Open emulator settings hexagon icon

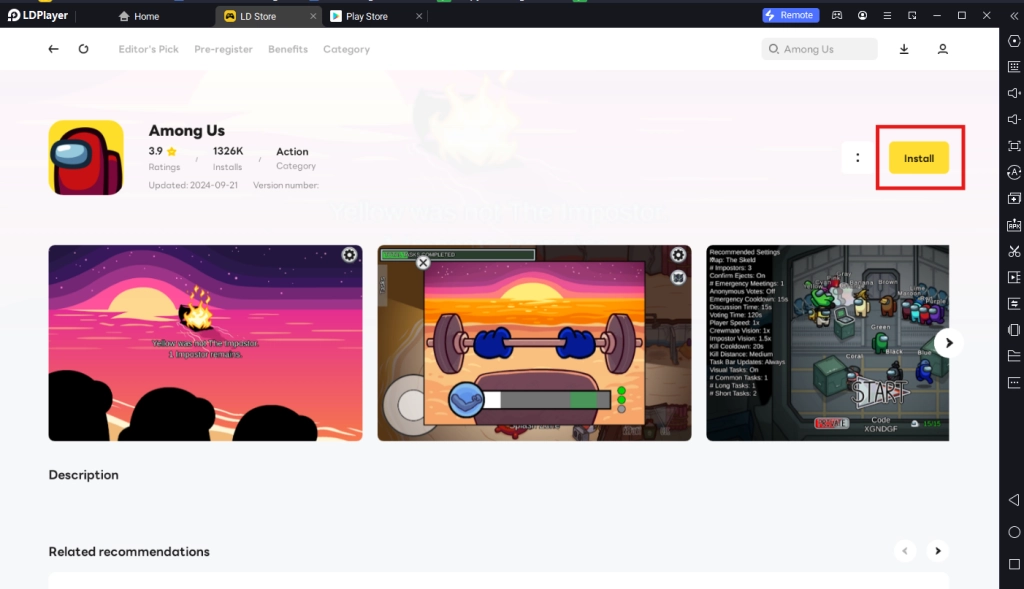(x=1014, y=40)
